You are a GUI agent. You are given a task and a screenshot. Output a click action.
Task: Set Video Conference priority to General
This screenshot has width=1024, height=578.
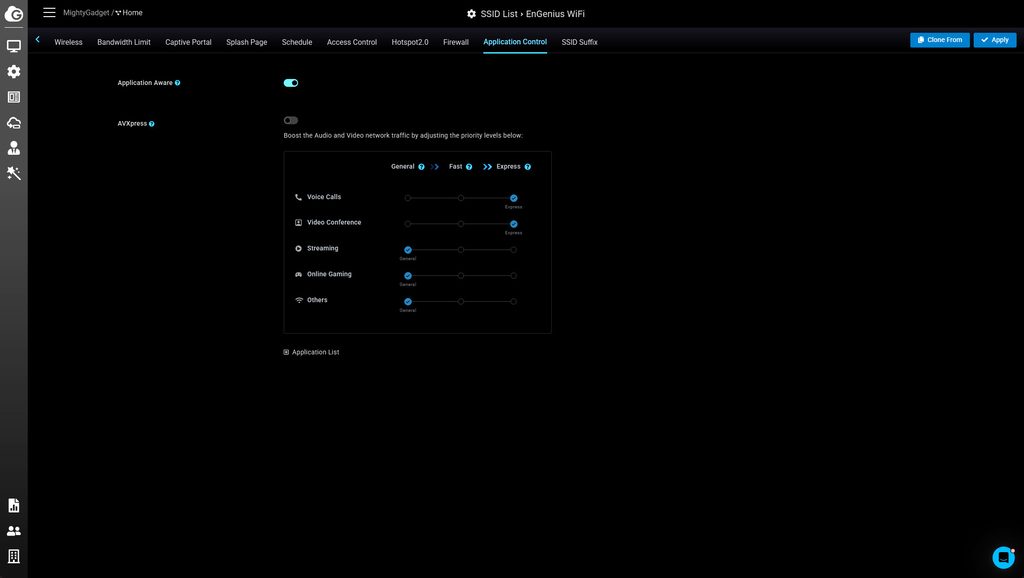[x=408, y=224]
